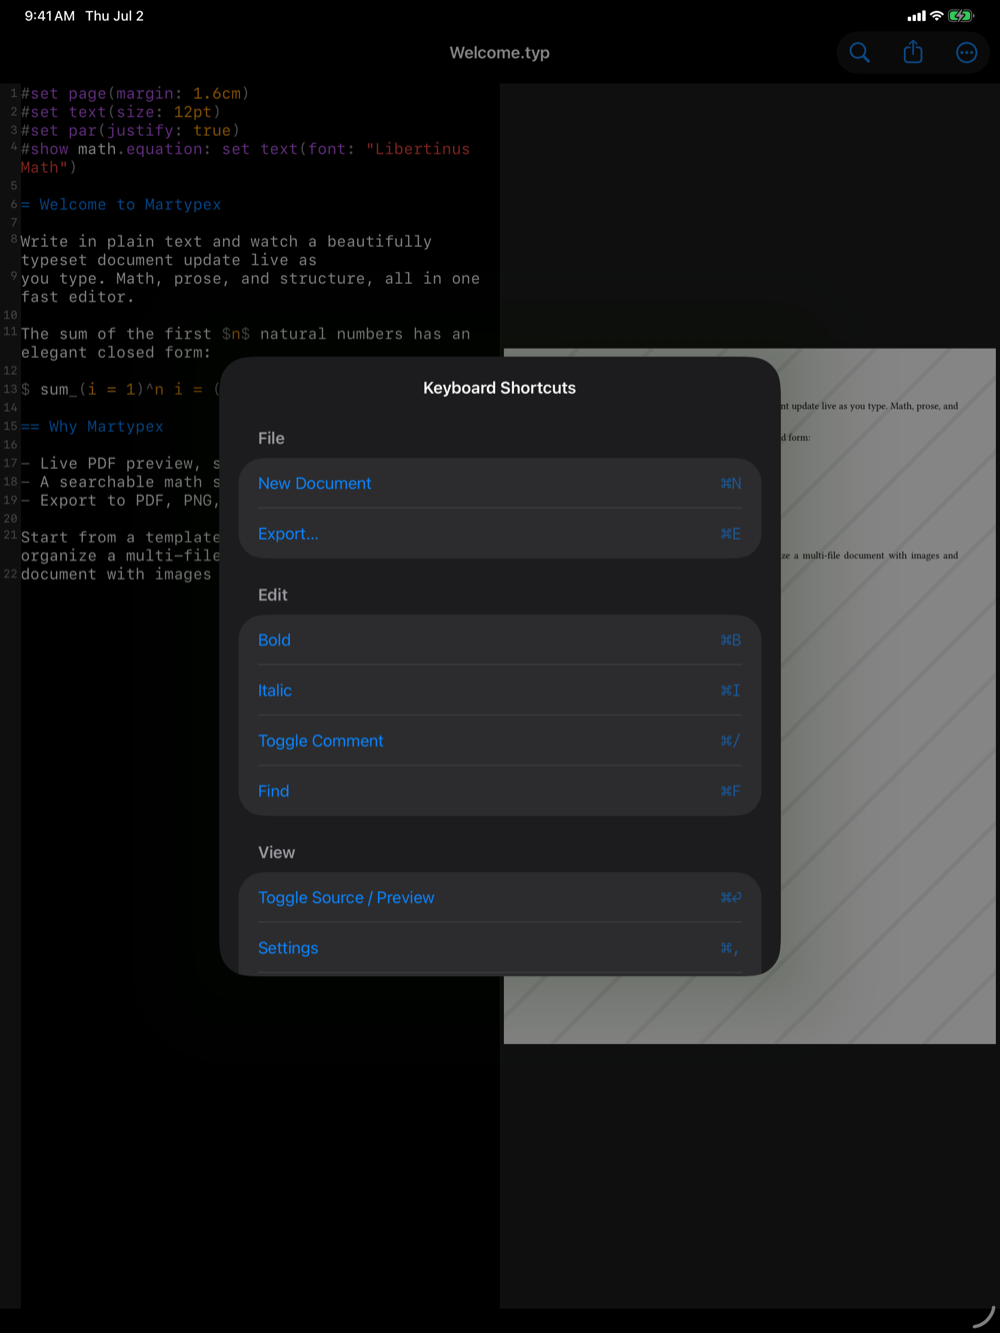Click line number 22 in editor gutter
Screen dimensions: 1000x1333
[10, 574]
